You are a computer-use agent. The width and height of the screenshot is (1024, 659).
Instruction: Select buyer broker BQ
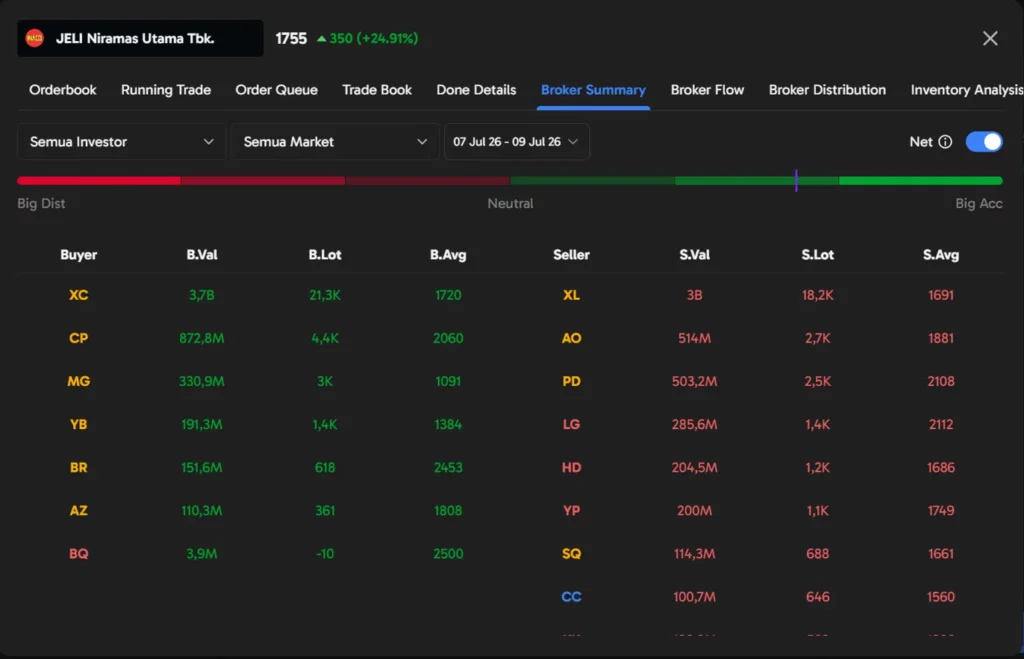click(x=78, y=554)
